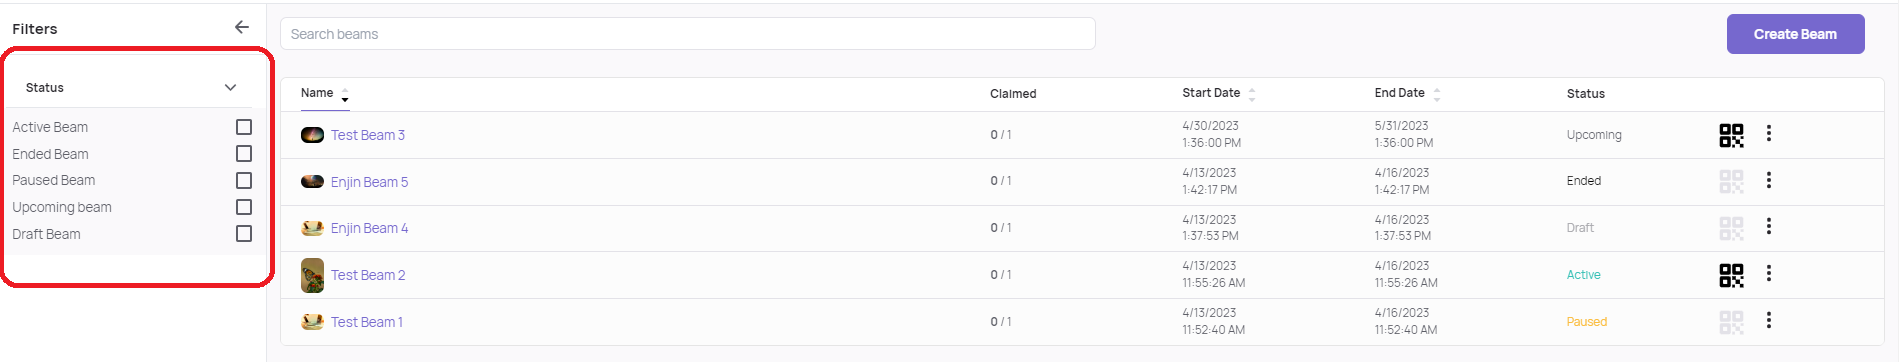Image resolution: width=1899 pixels, height=362 pixels.
Task: Open QR code for Test Beam 2
Action: (x=1731, y=275)
